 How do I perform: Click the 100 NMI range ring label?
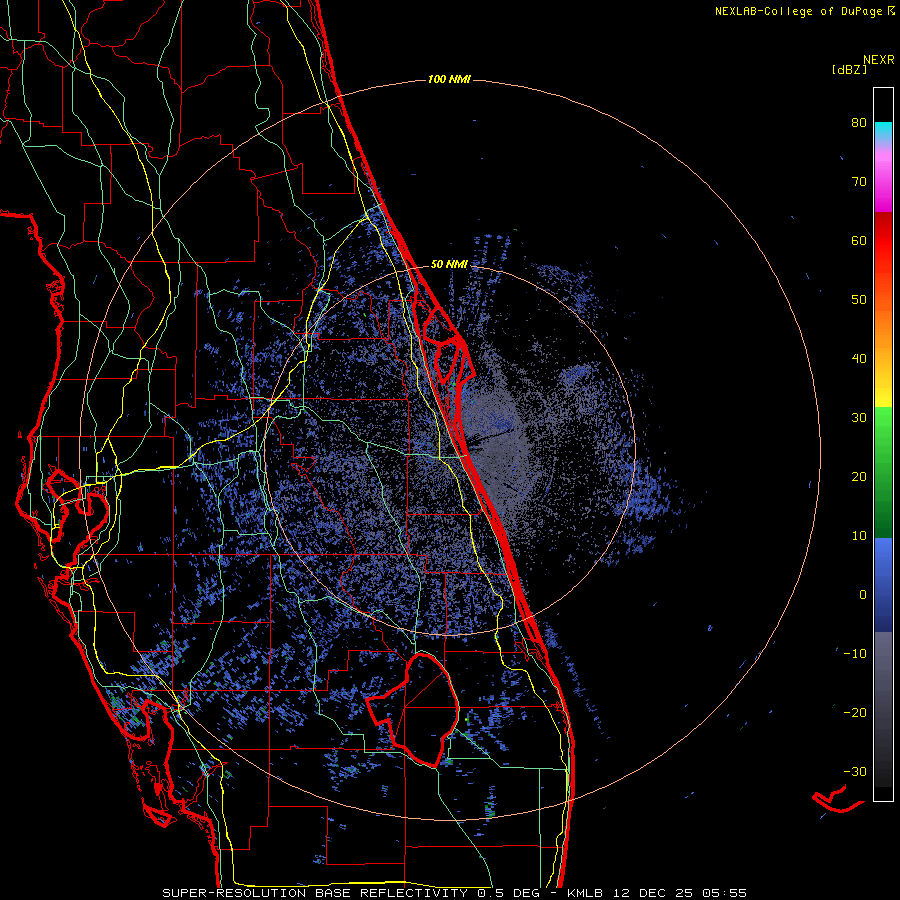click(x=449, y=79)
